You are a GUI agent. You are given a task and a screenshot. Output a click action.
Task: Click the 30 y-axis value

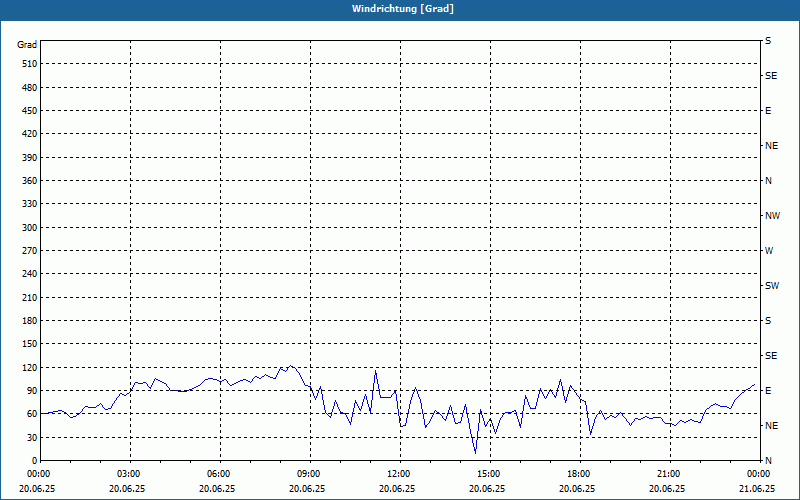click(x=32, y=437)
